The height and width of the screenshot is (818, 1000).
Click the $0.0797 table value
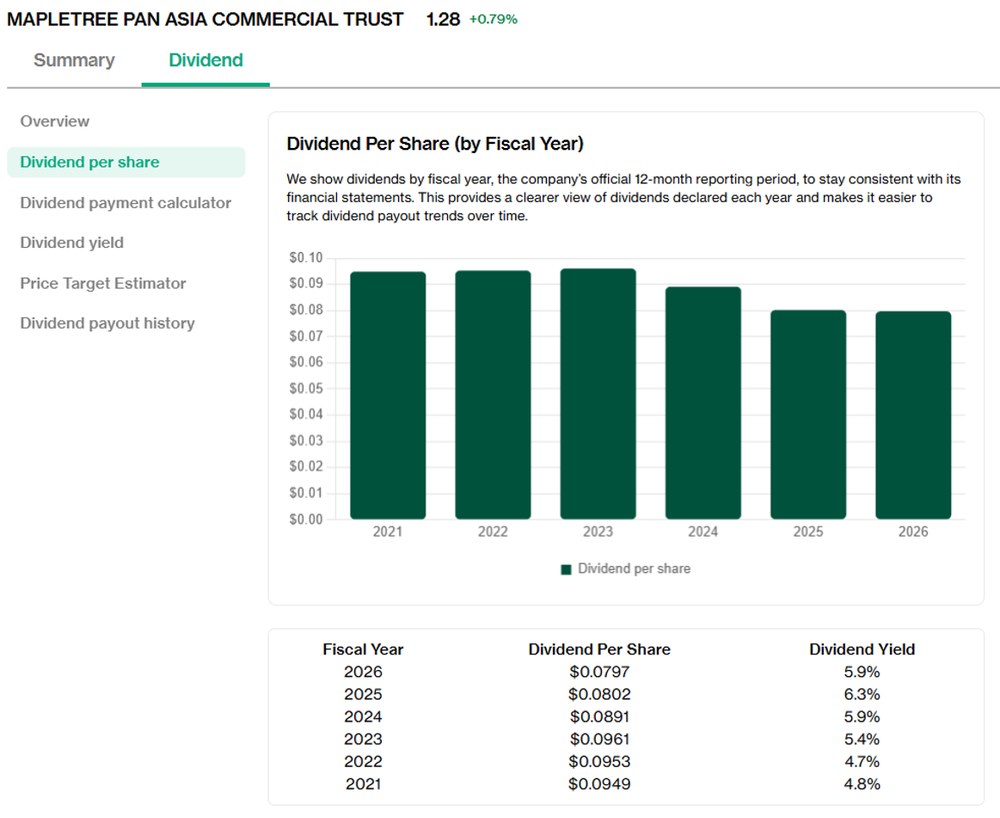(x=599, y=672)
